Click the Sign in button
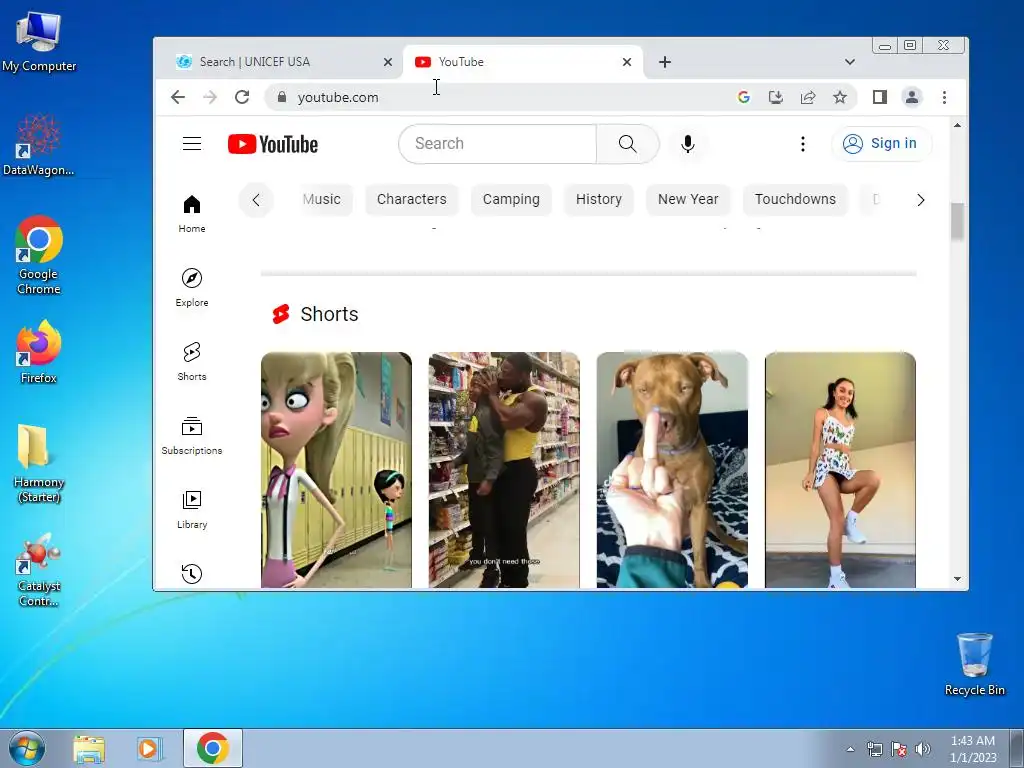Image resolution: width=1024 pixels, height=768 pixels. (x=881, y=144)
